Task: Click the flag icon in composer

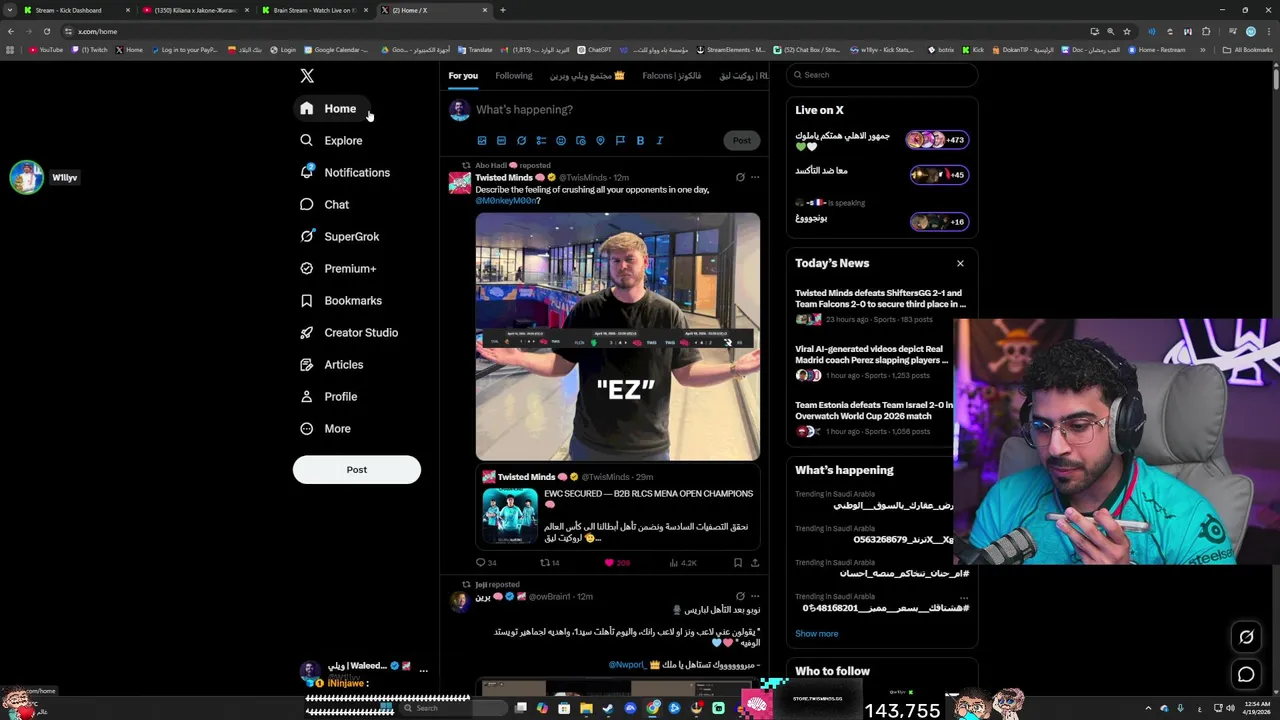Action: 620,141
